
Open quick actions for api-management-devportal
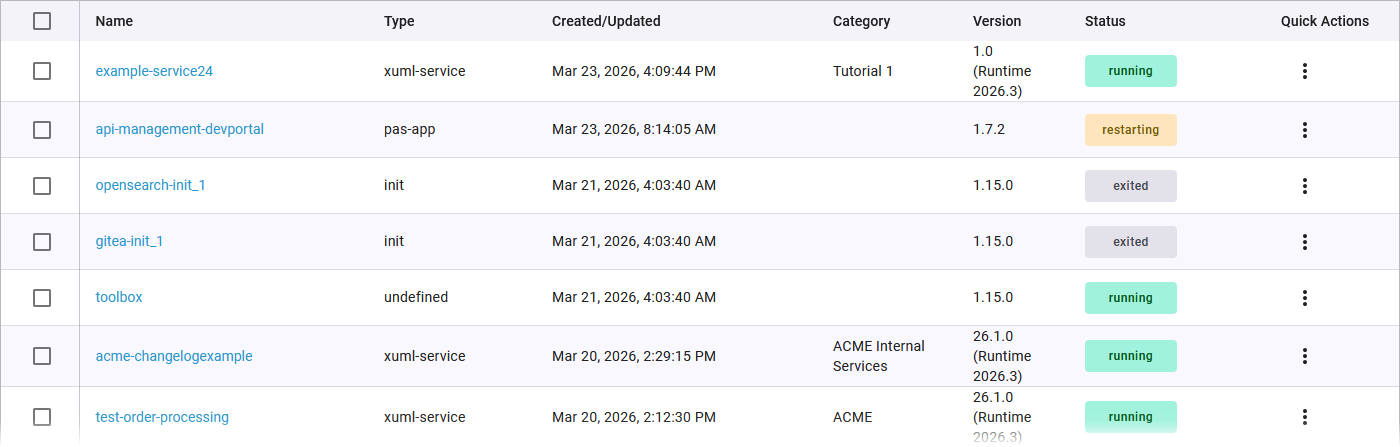1304,130
